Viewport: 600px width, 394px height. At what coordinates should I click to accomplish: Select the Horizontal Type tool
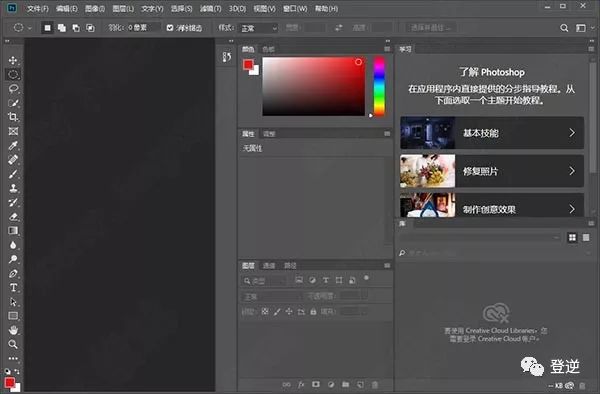tap(13, 288)
